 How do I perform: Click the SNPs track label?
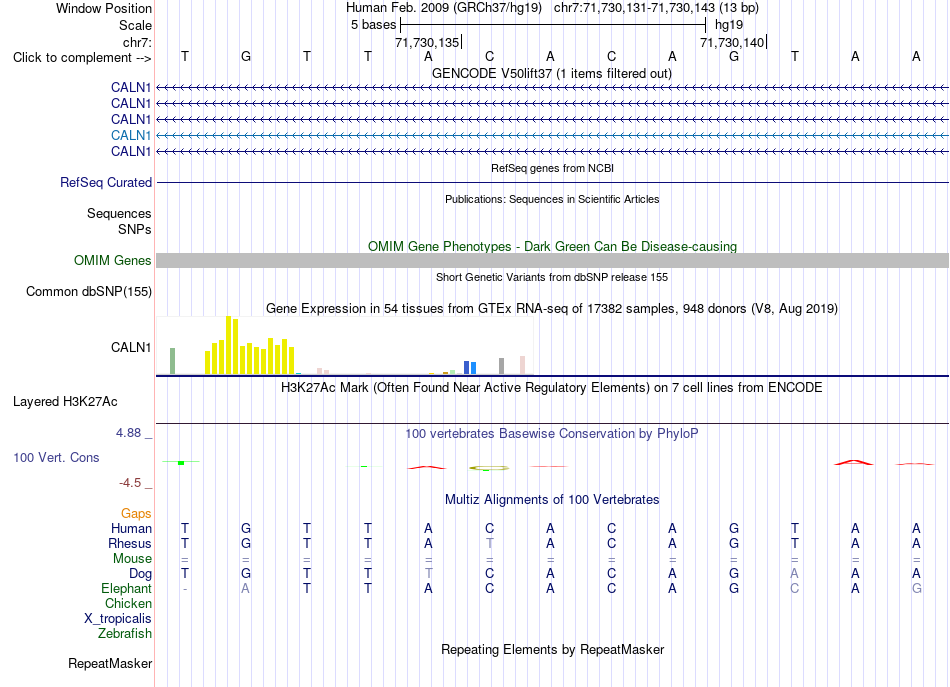(x=135, y=229)
